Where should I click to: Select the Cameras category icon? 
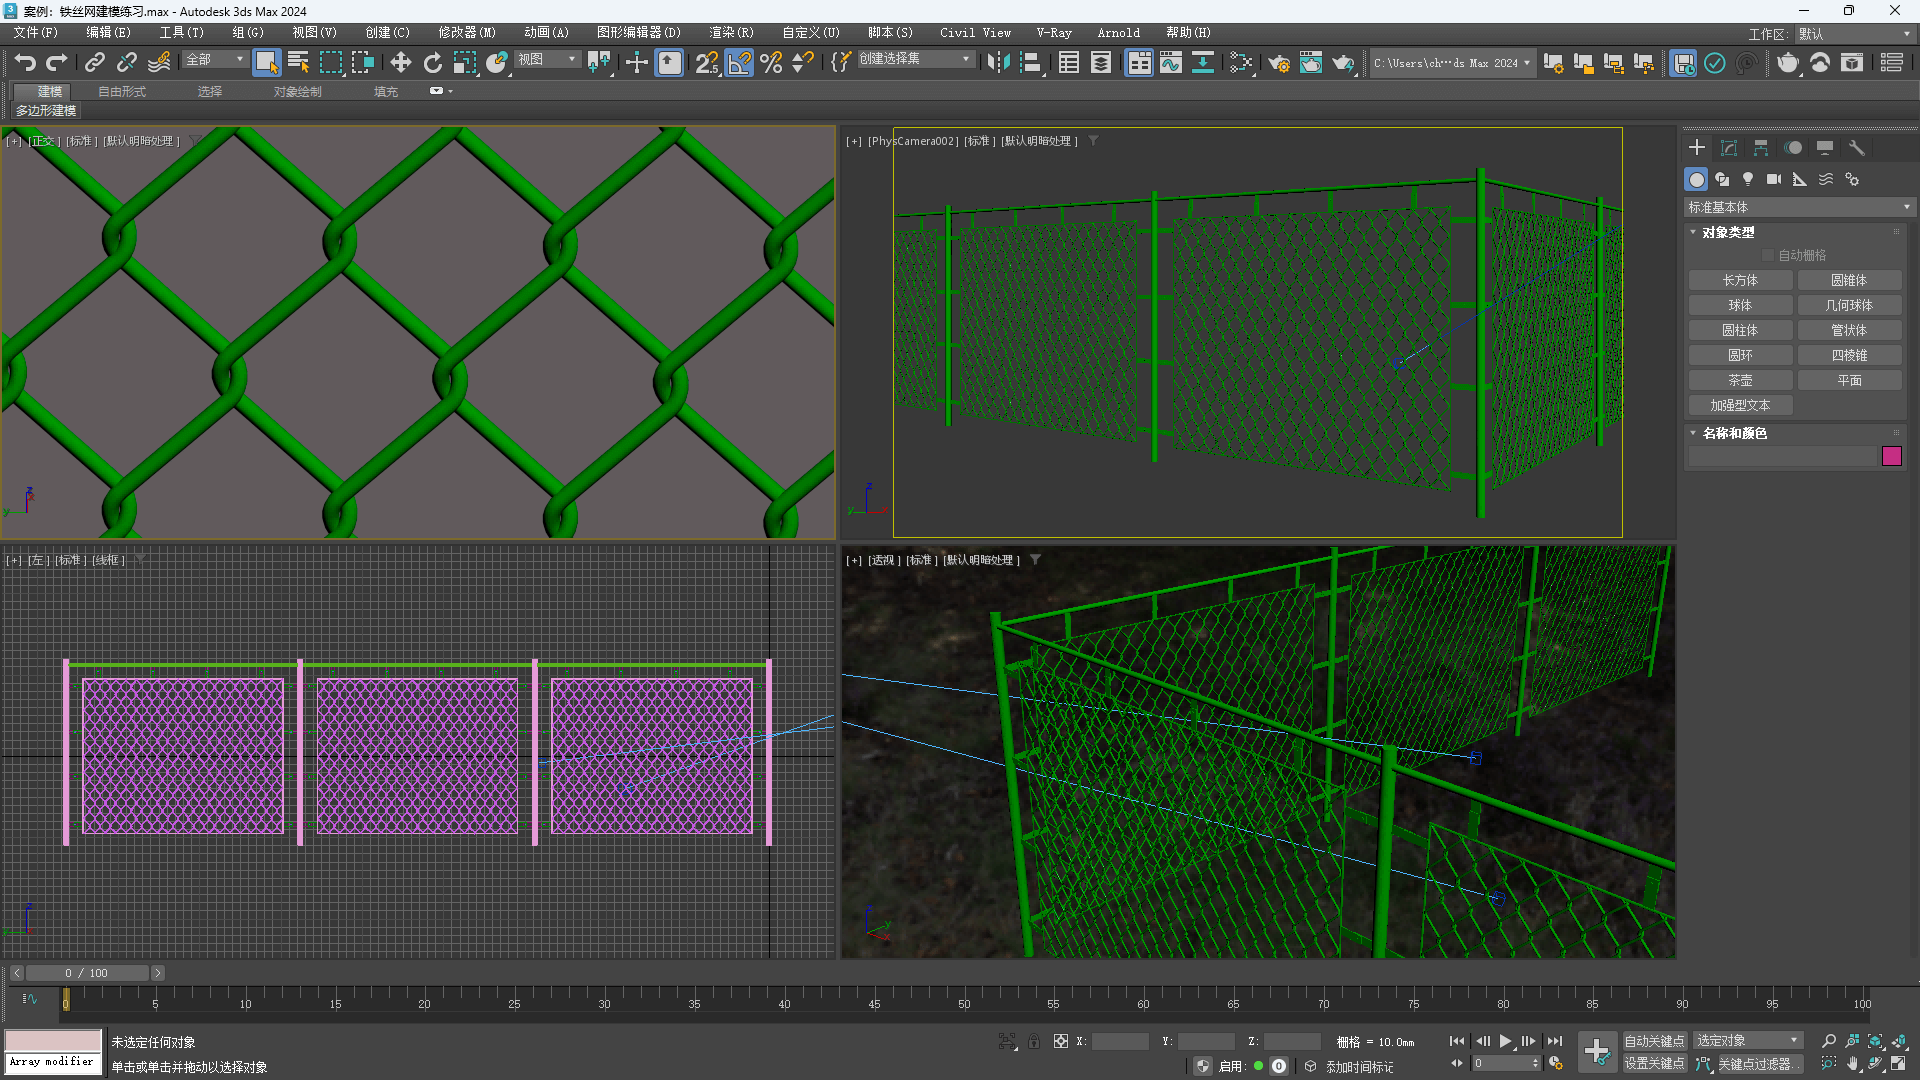(x=1774, y=179)
